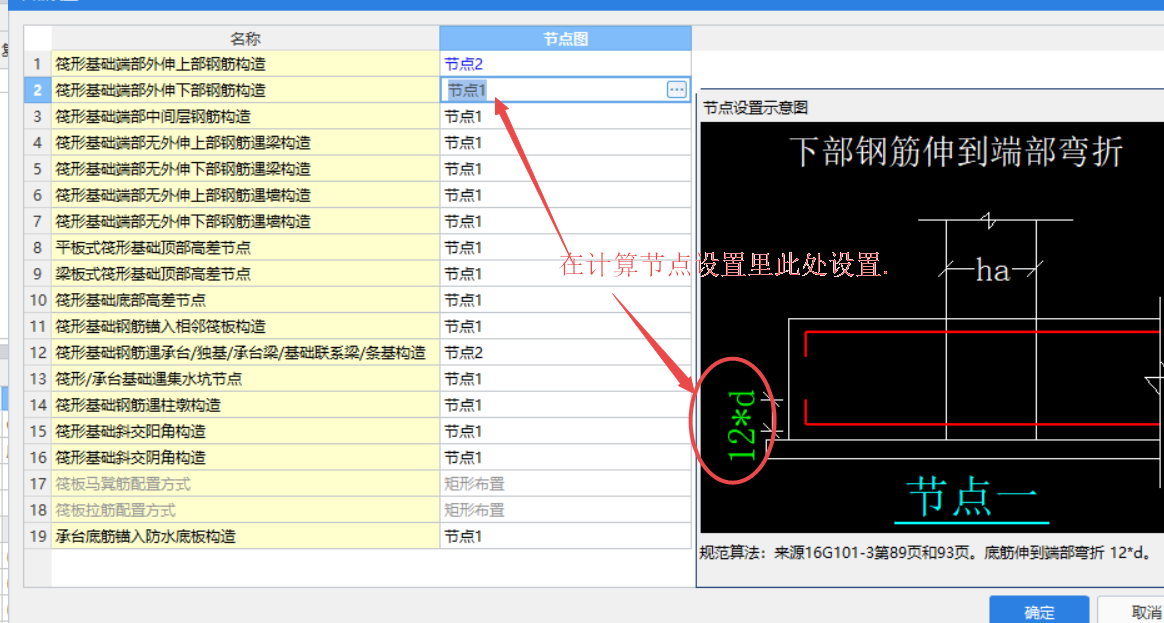1164x623 pixels.
Task: Select row 梁板式筏形基础顶部高差节点
Action: [246, 274]
